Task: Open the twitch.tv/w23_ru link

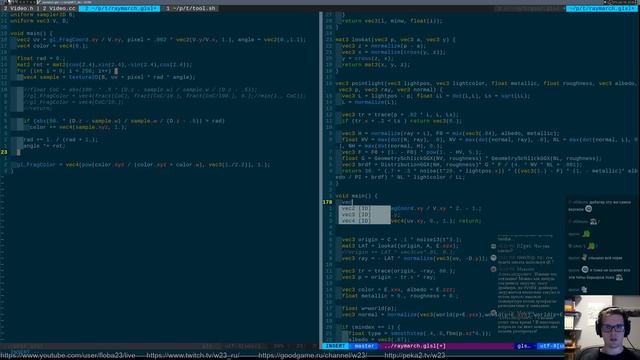Action: tap(193, 356)
